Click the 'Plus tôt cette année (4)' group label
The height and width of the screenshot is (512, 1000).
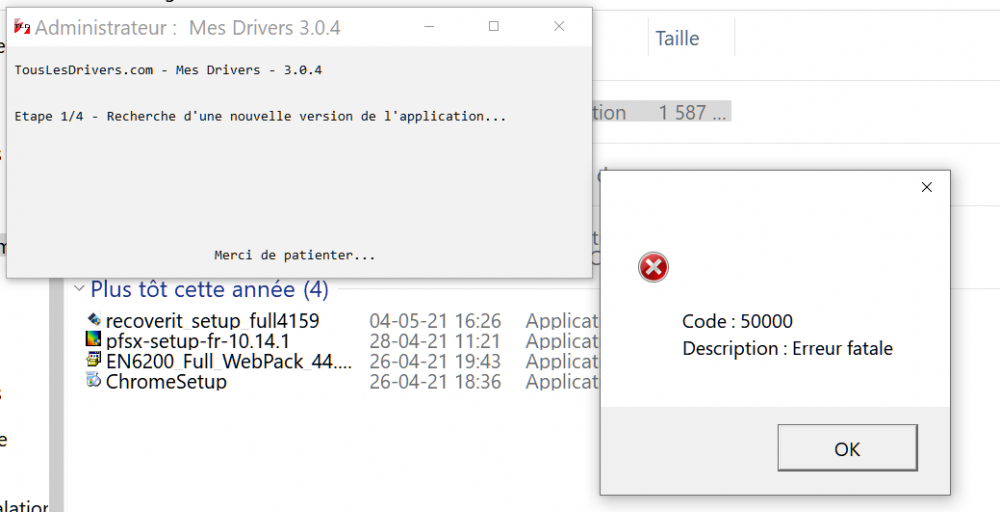coord(209,289)
